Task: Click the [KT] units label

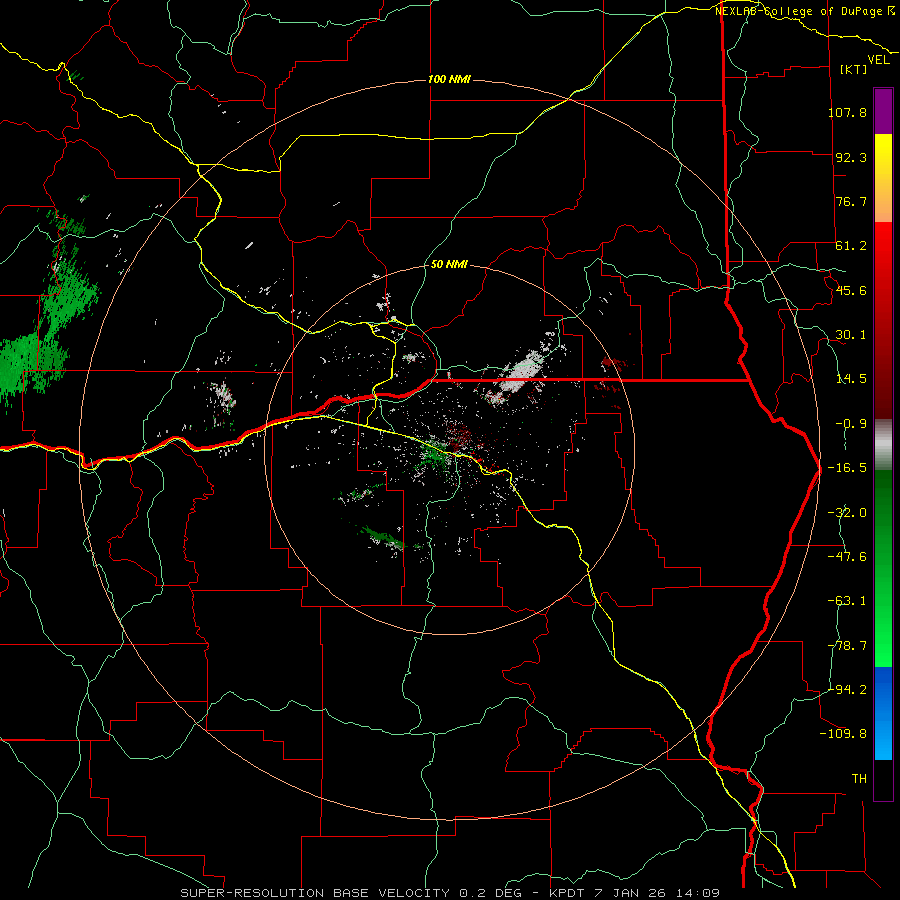Action: [x=854, y=69]
